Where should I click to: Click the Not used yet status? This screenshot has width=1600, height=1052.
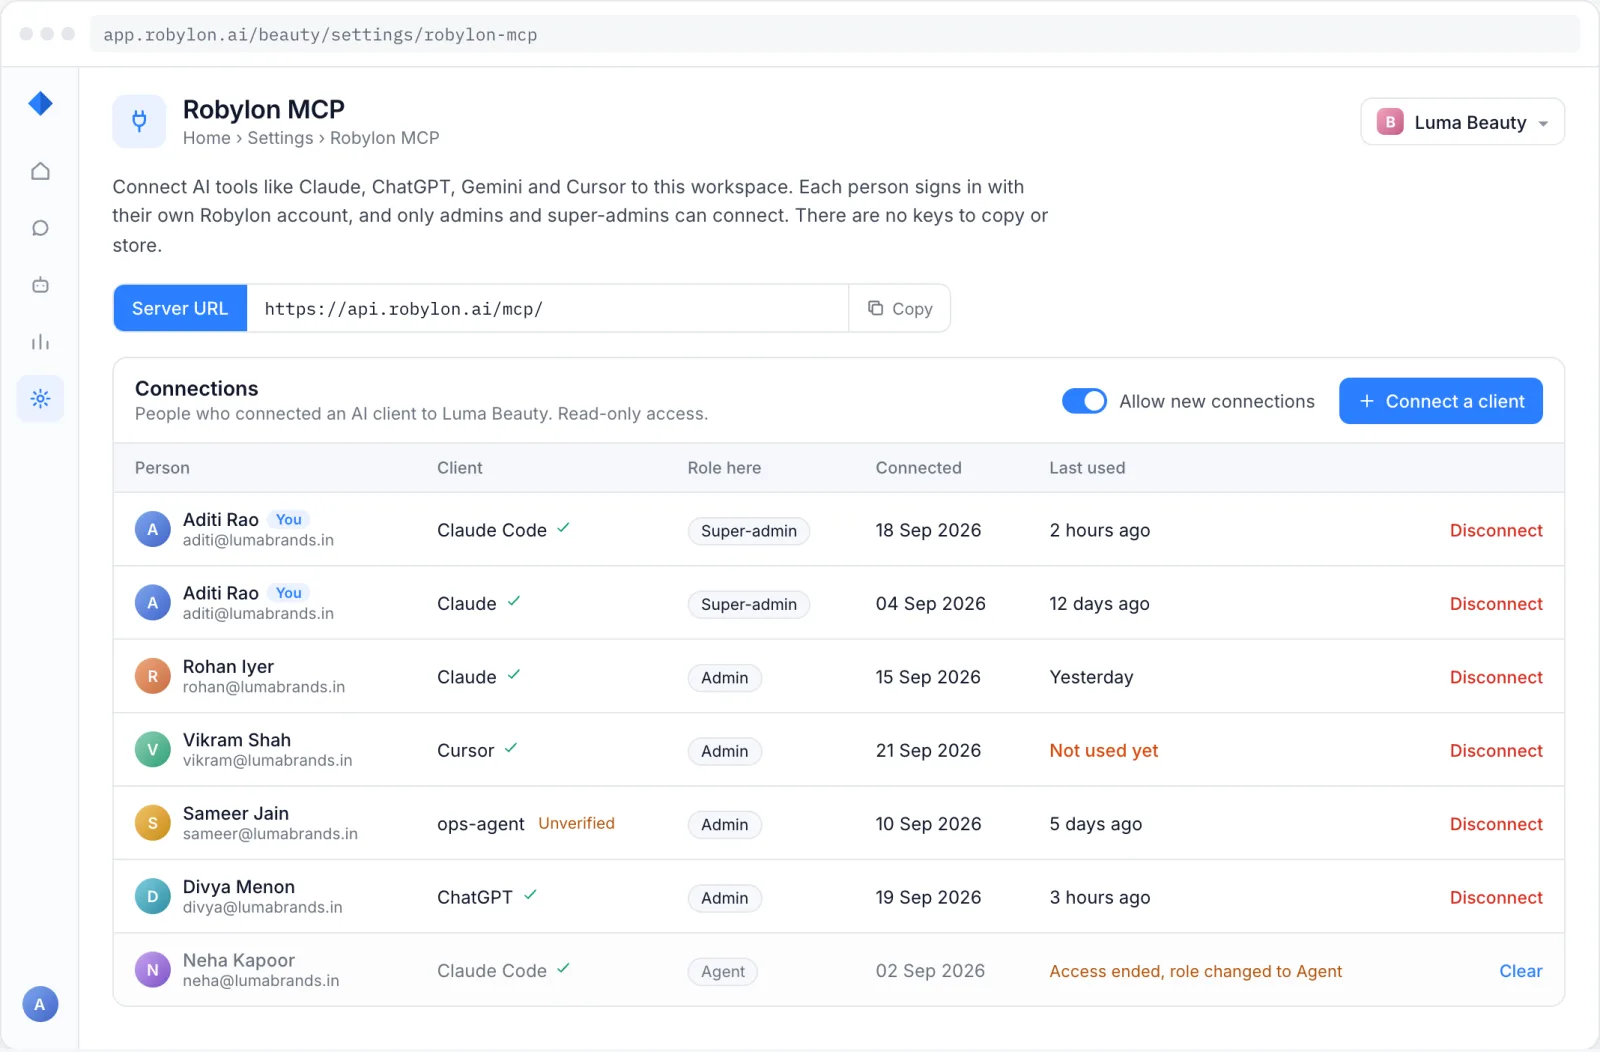1104,750
